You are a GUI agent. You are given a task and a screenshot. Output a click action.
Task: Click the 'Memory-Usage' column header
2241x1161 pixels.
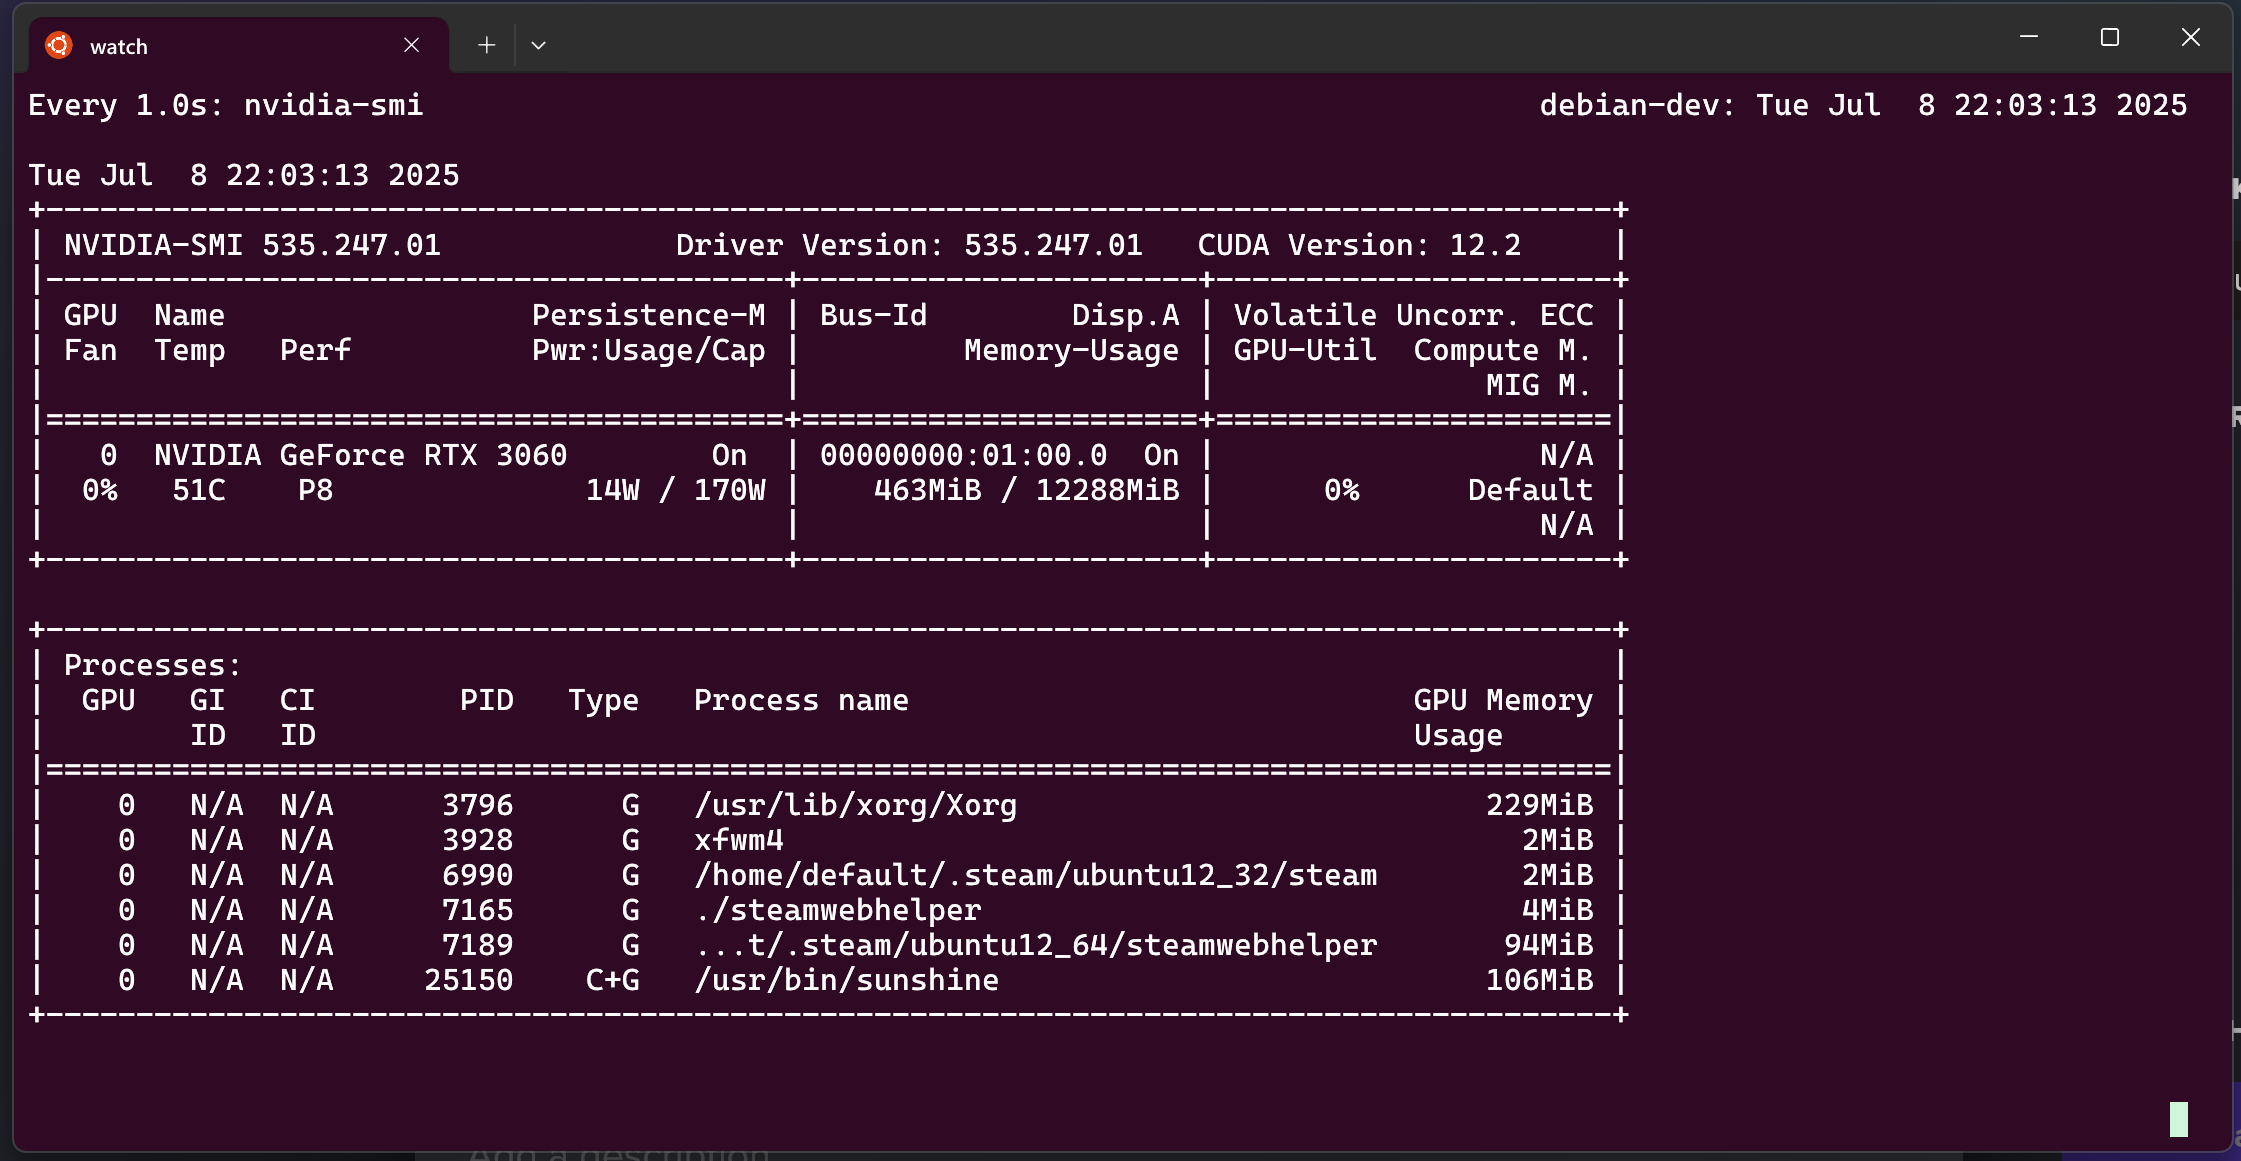[1071, 350]
